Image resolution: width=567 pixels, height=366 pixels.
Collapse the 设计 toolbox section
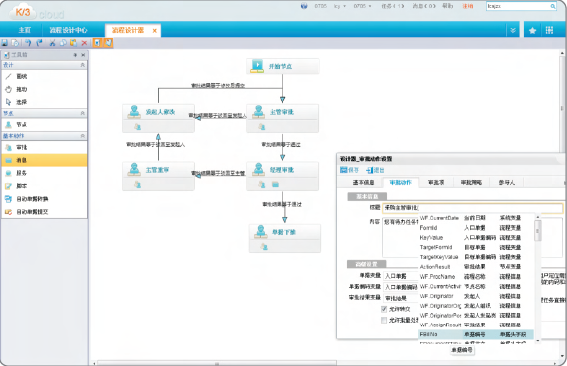[x=83, y=65]
